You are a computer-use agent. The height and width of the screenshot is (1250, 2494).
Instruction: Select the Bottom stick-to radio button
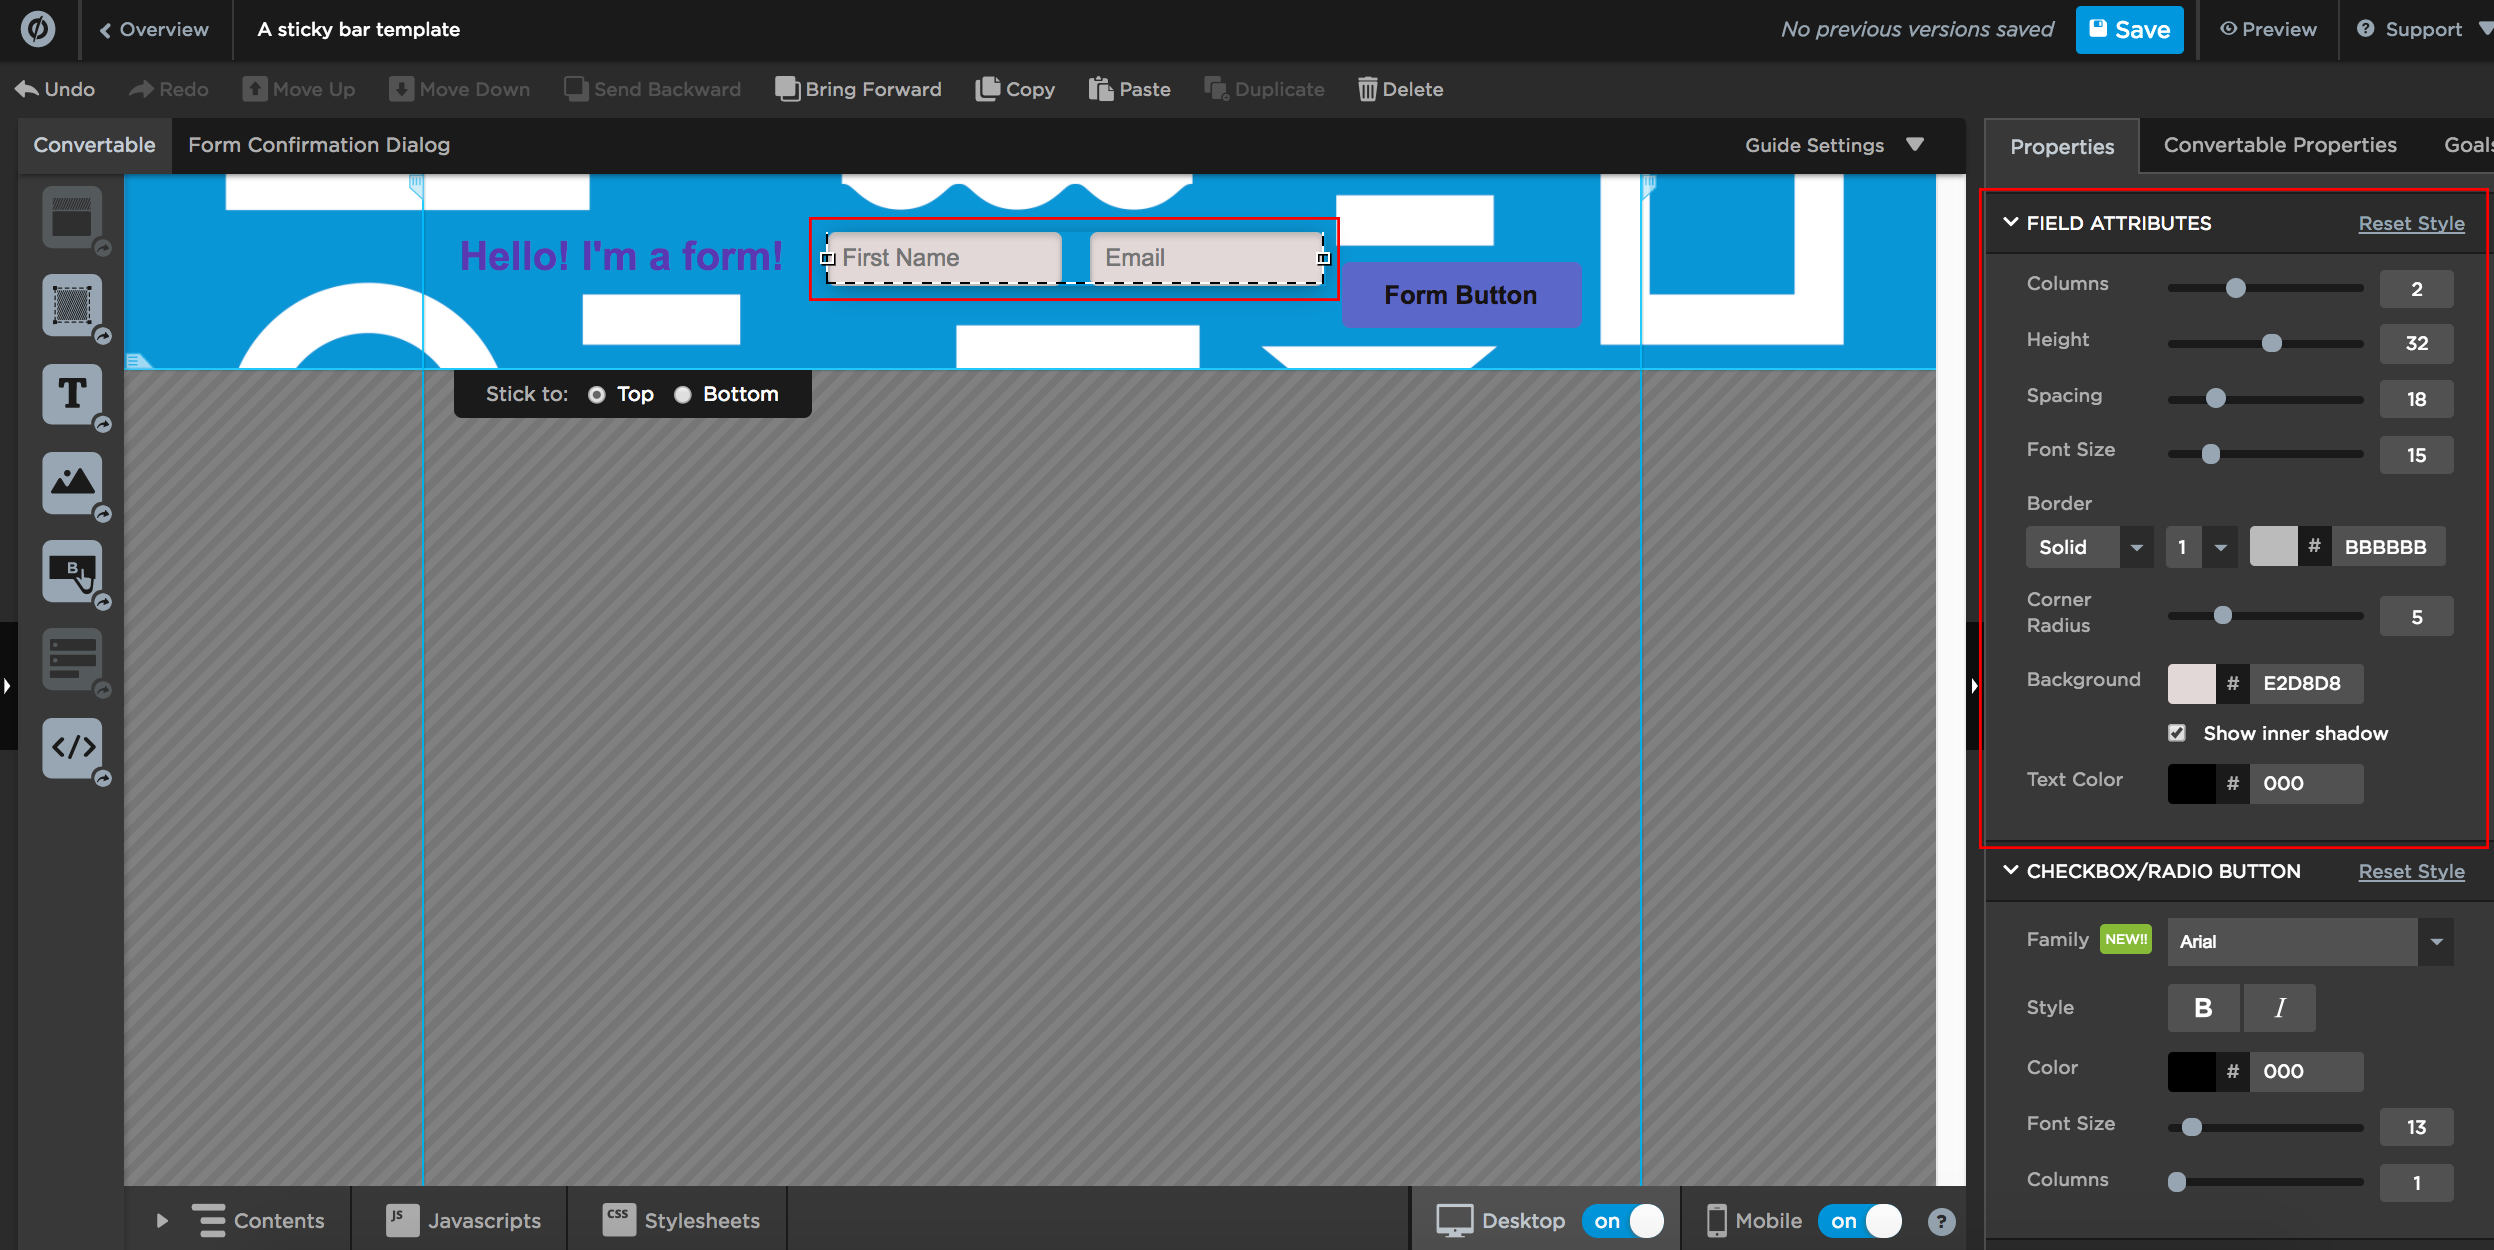coord(683,395)
